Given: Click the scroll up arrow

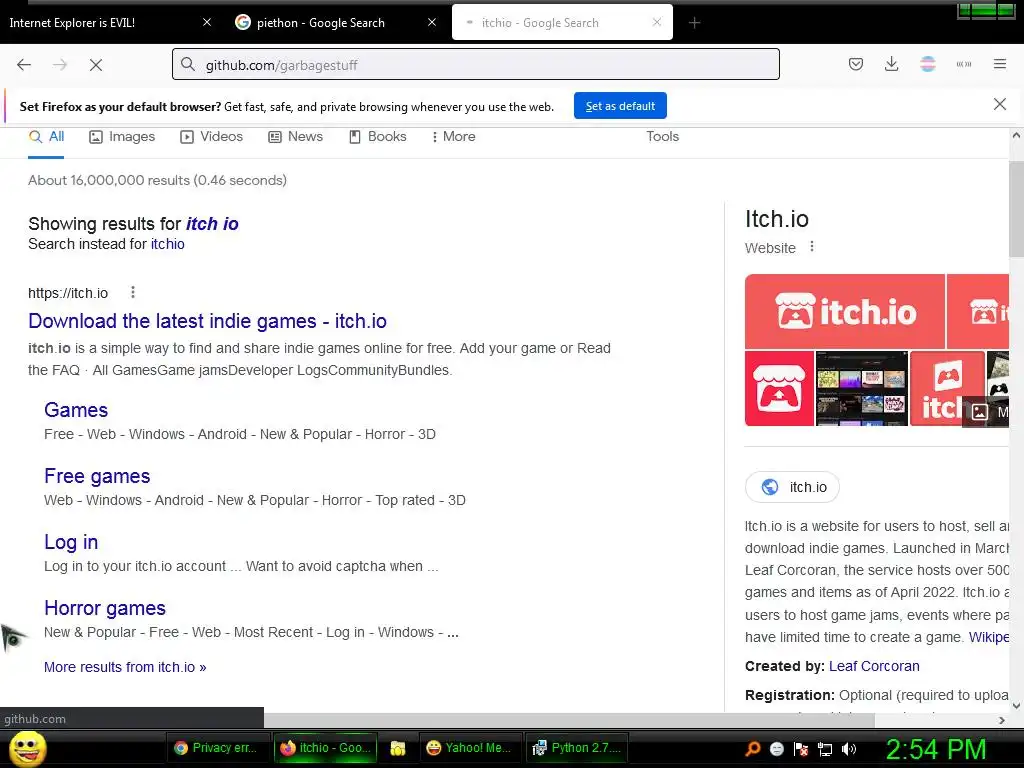Looking at the screenshot, I should click(1016, 136).
